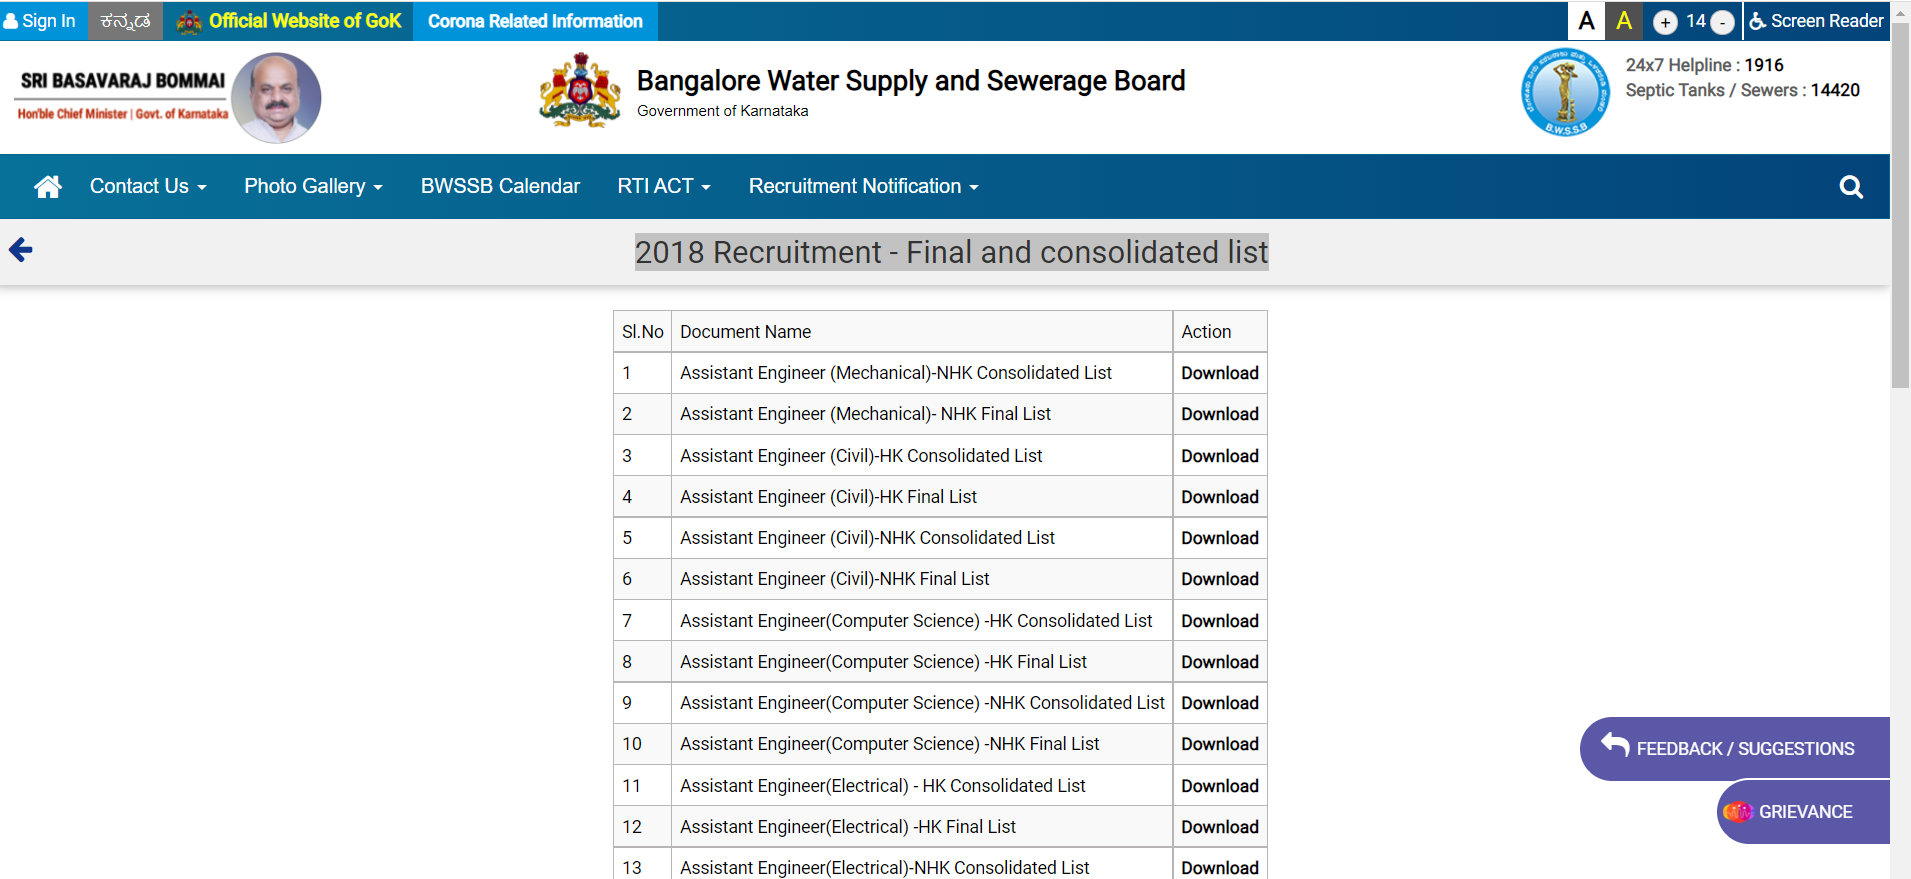Expand the Recruitment Notification menu
Viewport: 1911px width, 879px height.
[x=863, y=186]
